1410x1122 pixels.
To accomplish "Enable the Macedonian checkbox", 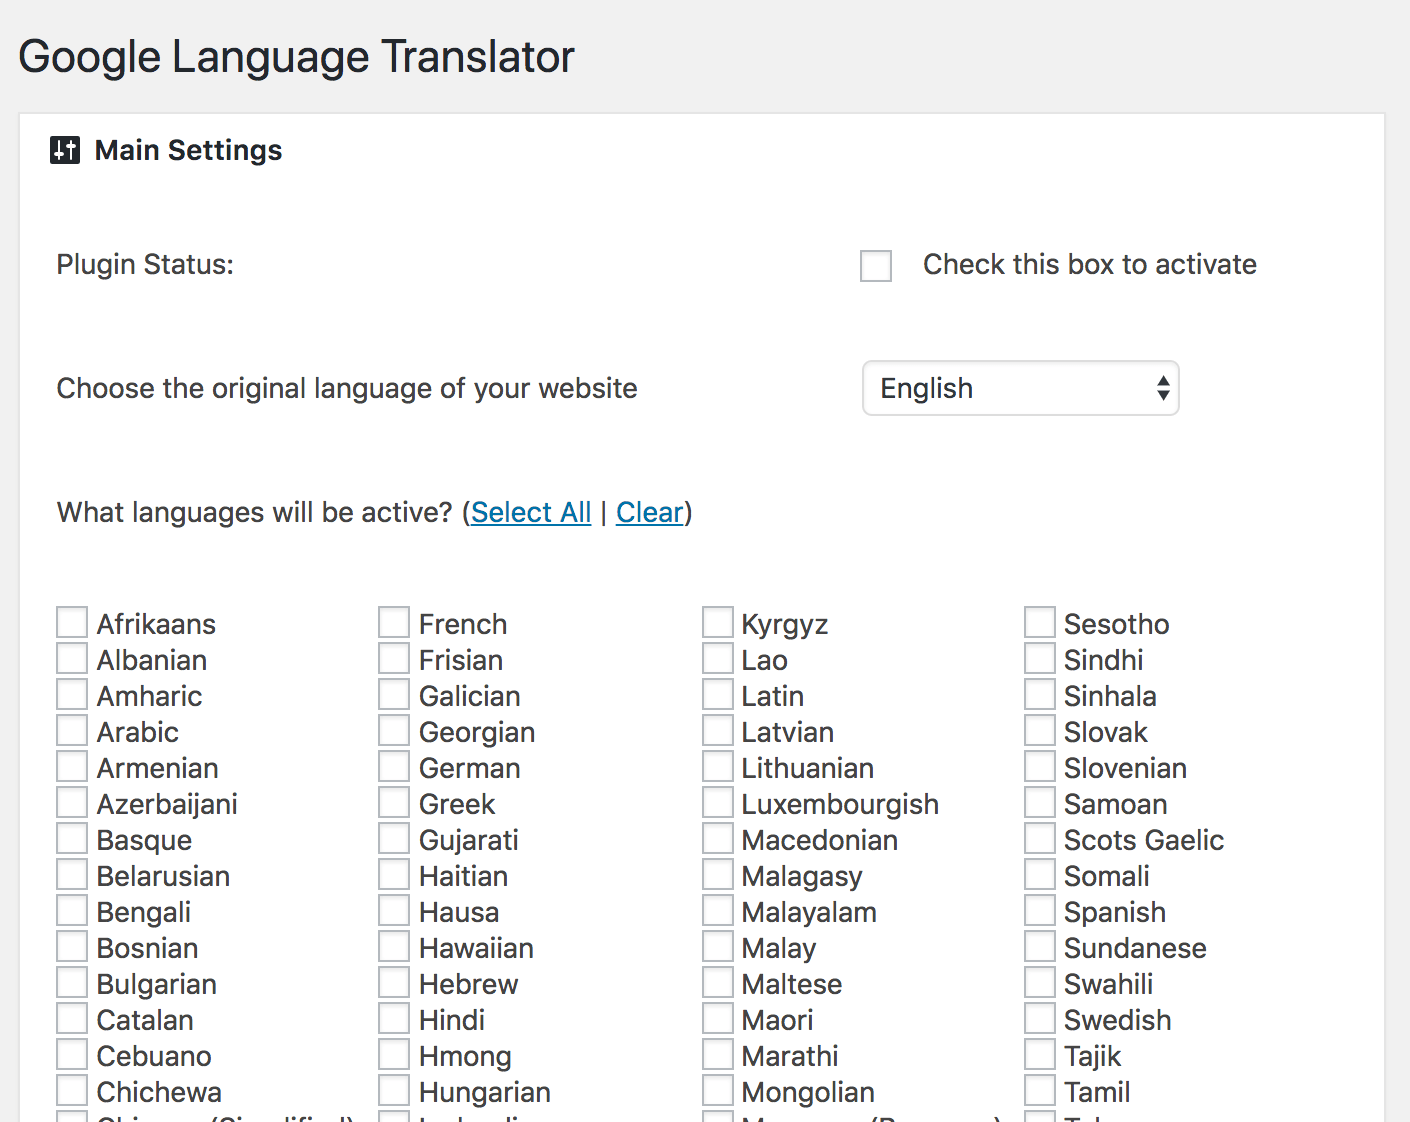I will [718, 838].
